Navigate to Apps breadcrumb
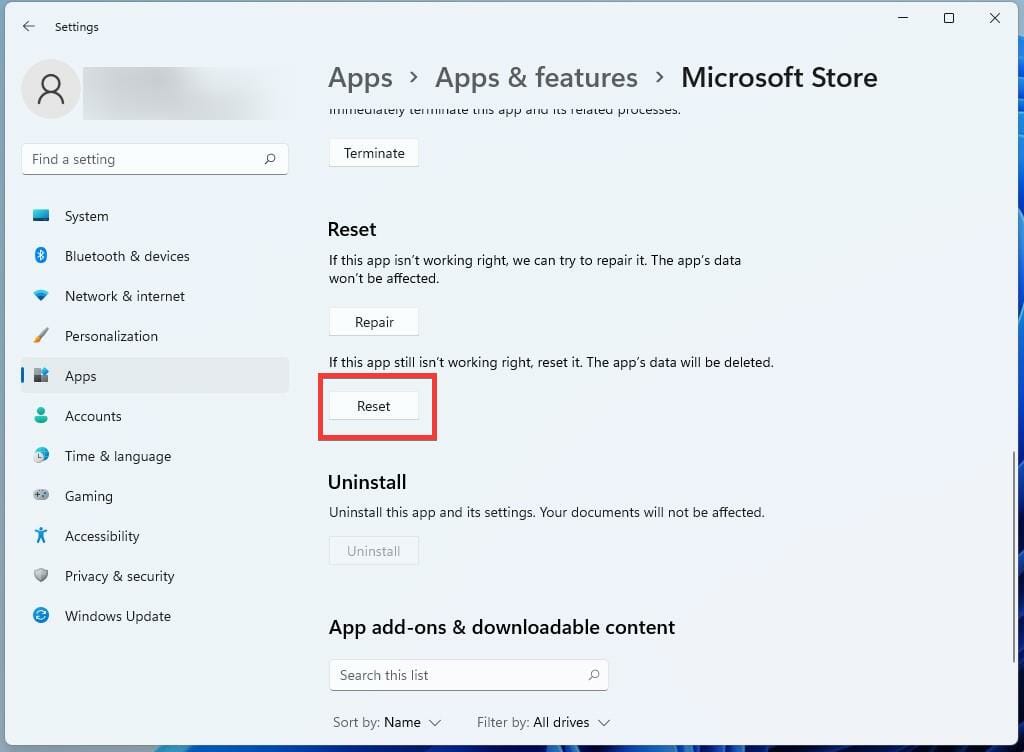1024x752 pixels. click(360, 78)
